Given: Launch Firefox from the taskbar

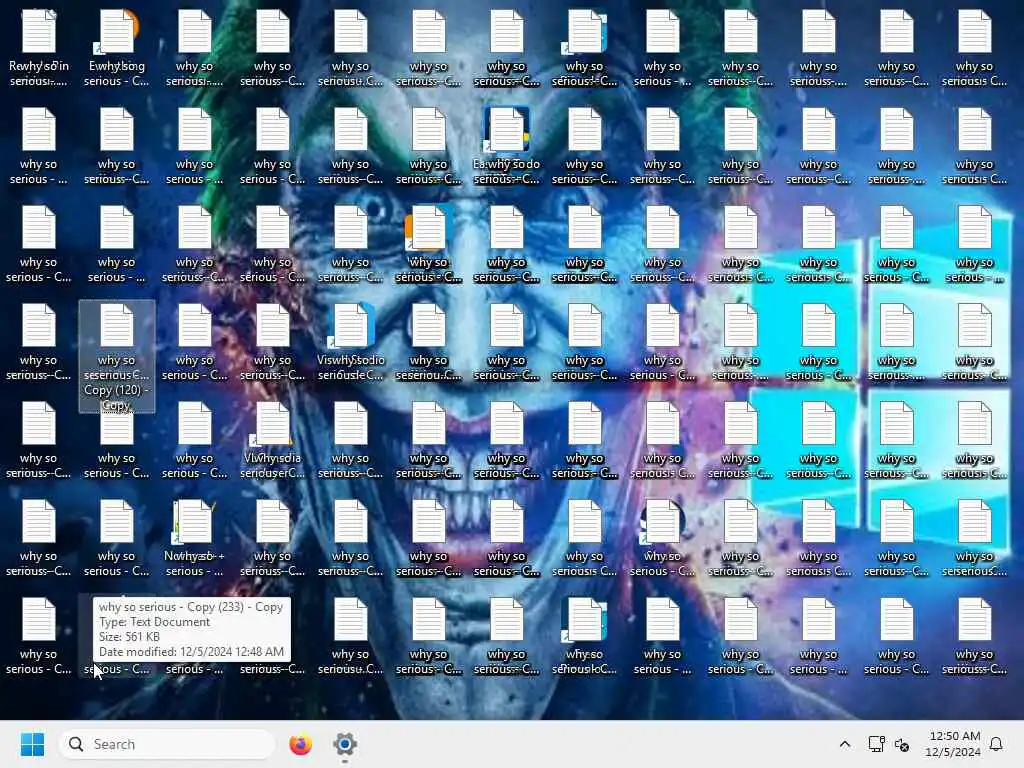Looking at the screenshot, I should click(300, 744).
